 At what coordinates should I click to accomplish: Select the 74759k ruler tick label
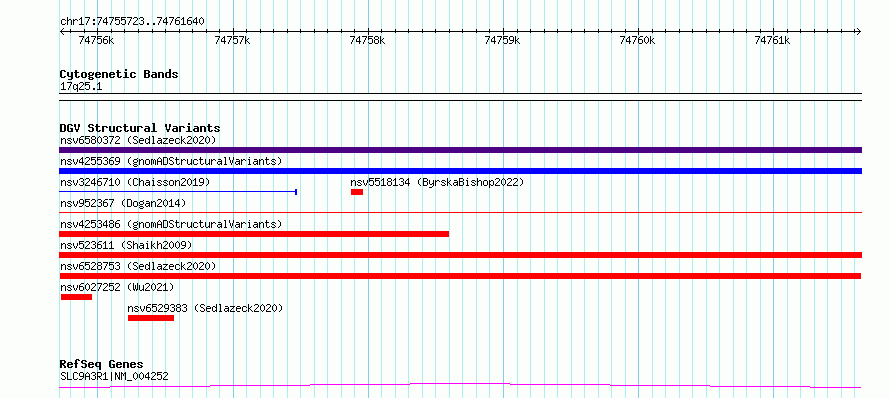click(x=502, y=40)
